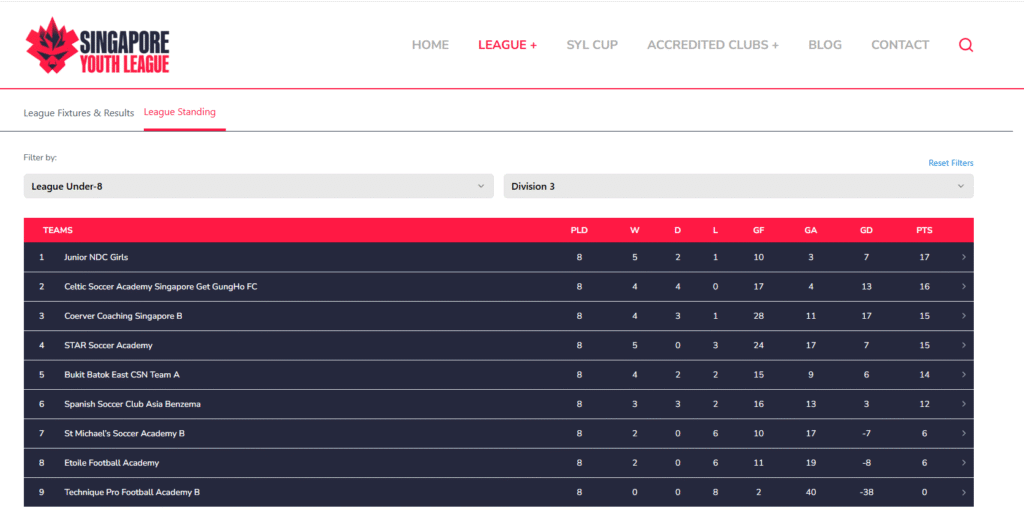This screenshot has width=1024, height=525.
Task: Select the League Standing tab
Action: coord(180,112)
